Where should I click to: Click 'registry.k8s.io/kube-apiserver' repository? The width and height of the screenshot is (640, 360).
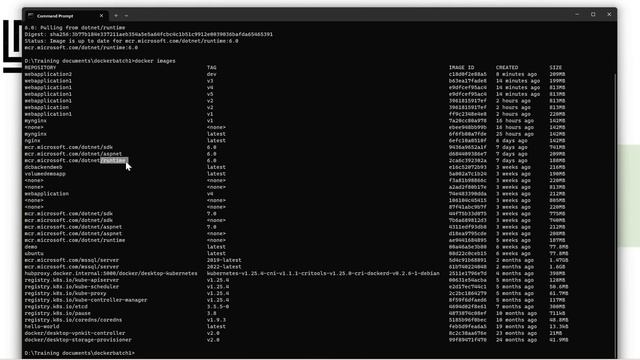point(72,280)
